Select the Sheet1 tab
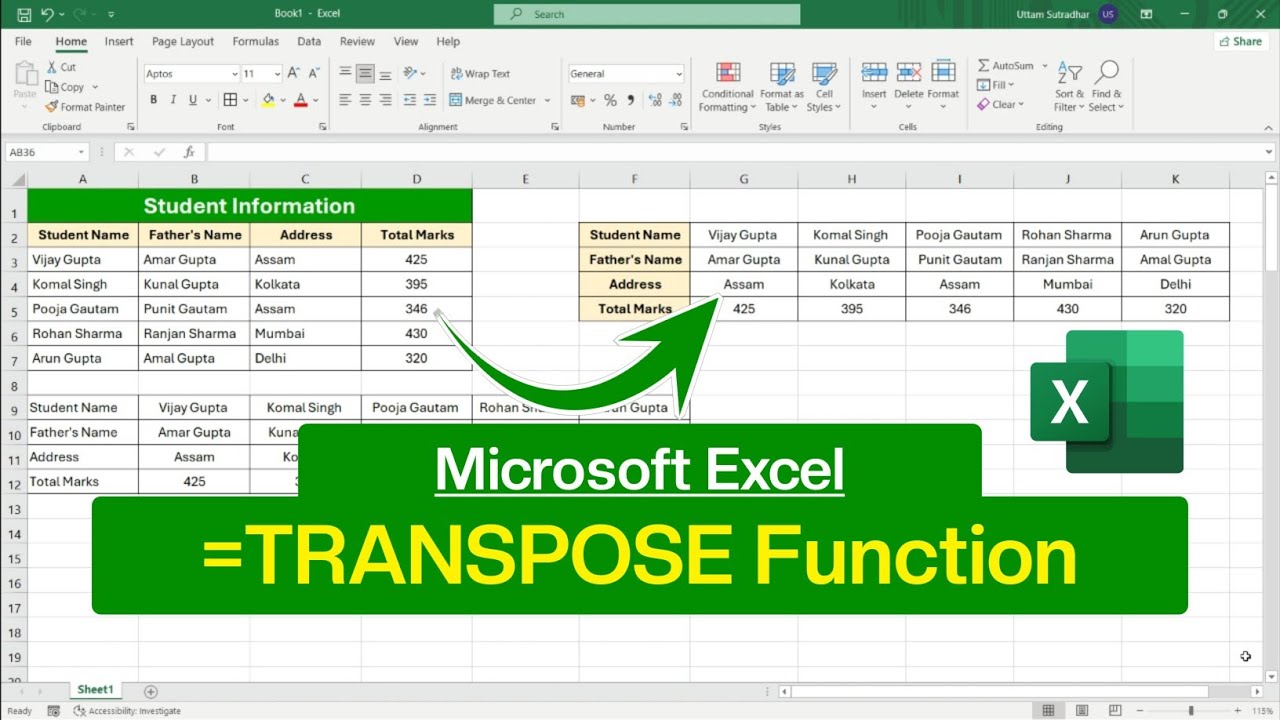The width and height of the screenshot is (1280, 720). [96, 690]
